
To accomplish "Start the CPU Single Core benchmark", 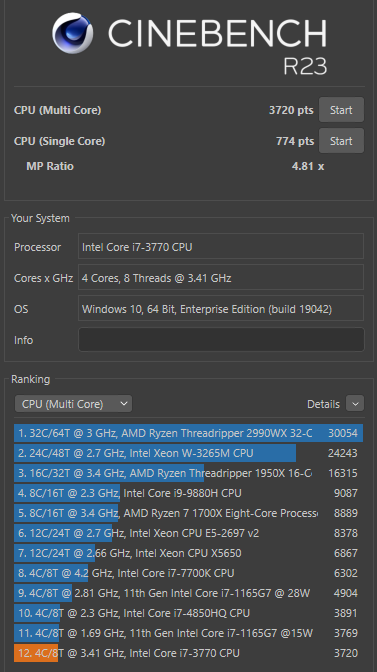I will 341,141.
